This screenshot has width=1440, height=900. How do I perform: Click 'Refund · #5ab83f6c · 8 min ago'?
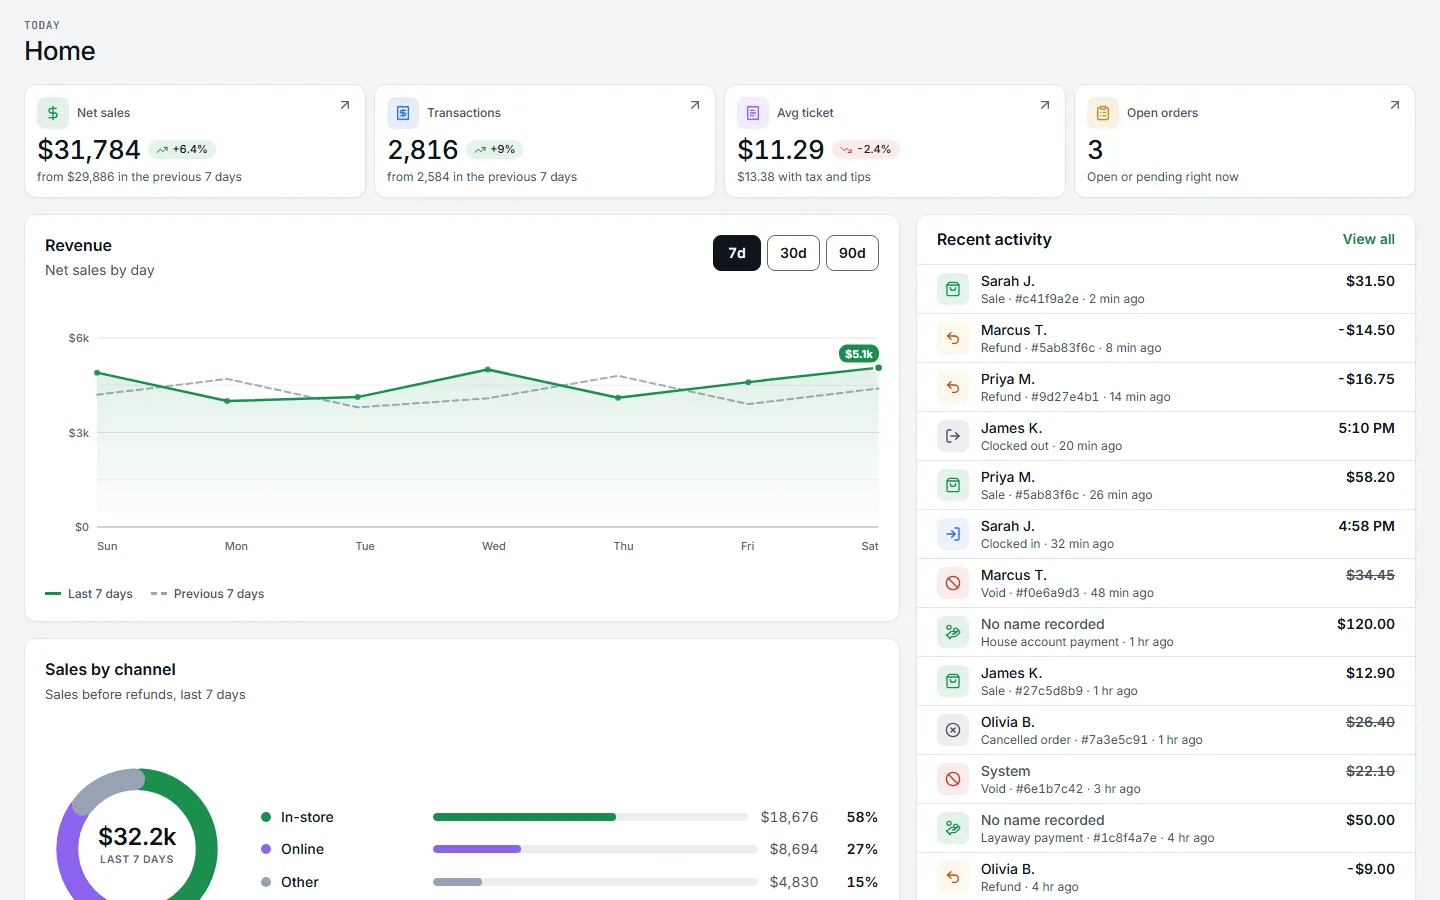tap(1071, 348)
